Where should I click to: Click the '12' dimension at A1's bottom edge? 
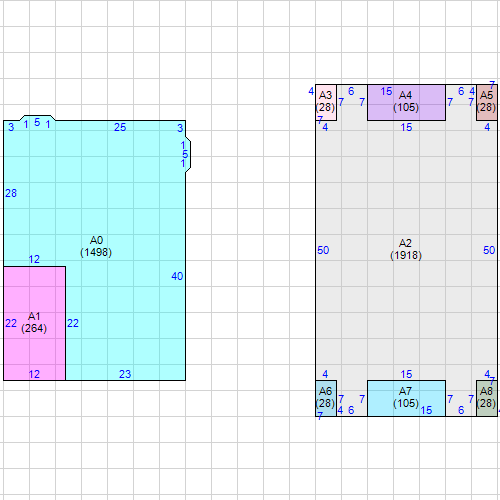tap(34, 374)
